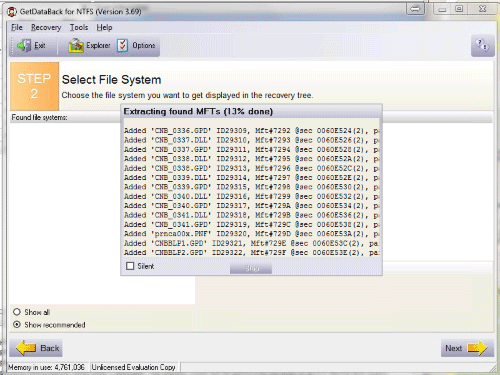Click the Options checklist icon
The width and height of the screenshot is (500, 375).
122,45
